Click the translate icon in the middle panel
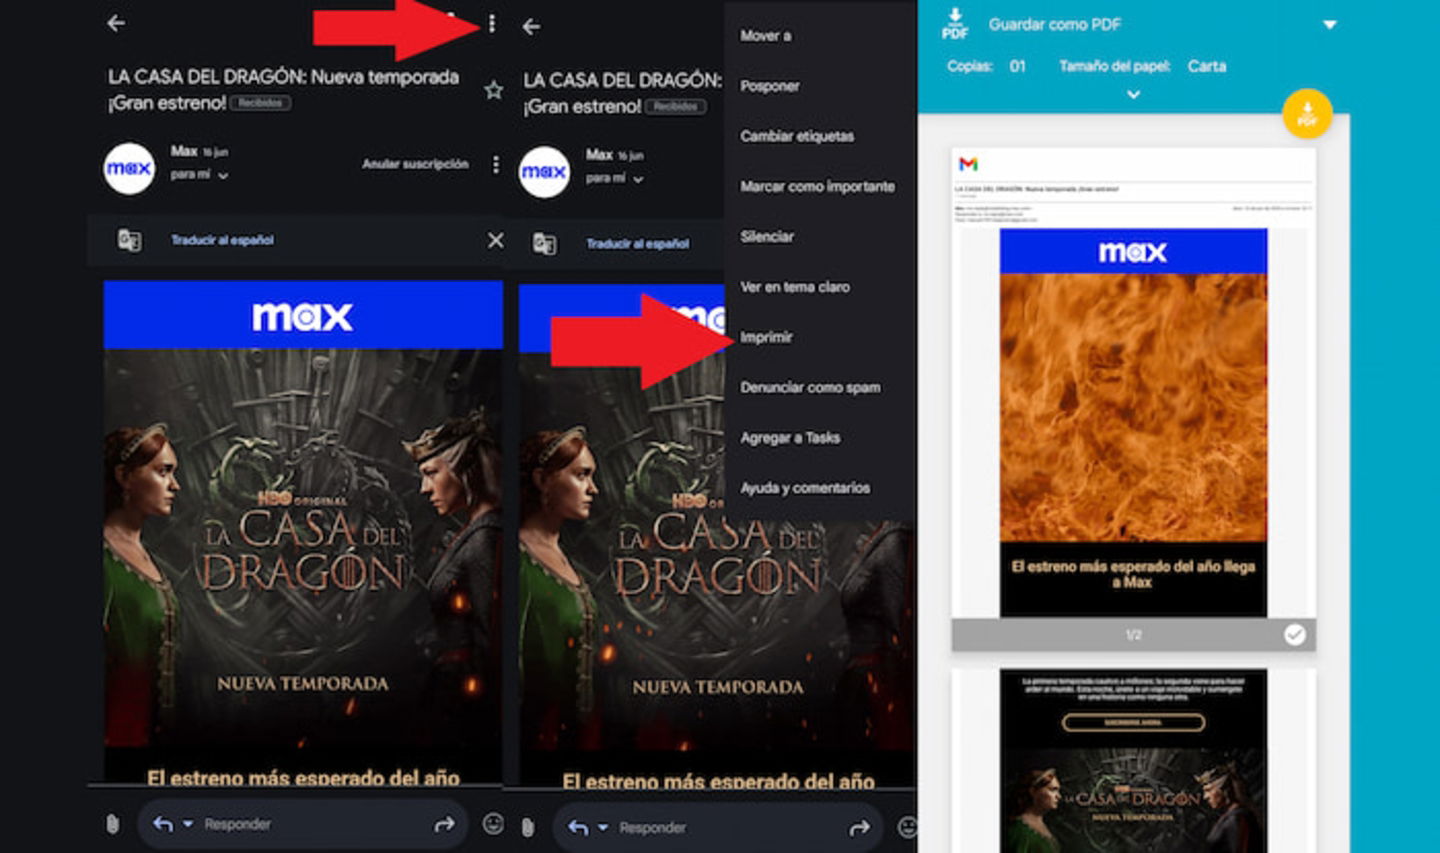This screenshot has width=1440, height=853. pos(544,244)
